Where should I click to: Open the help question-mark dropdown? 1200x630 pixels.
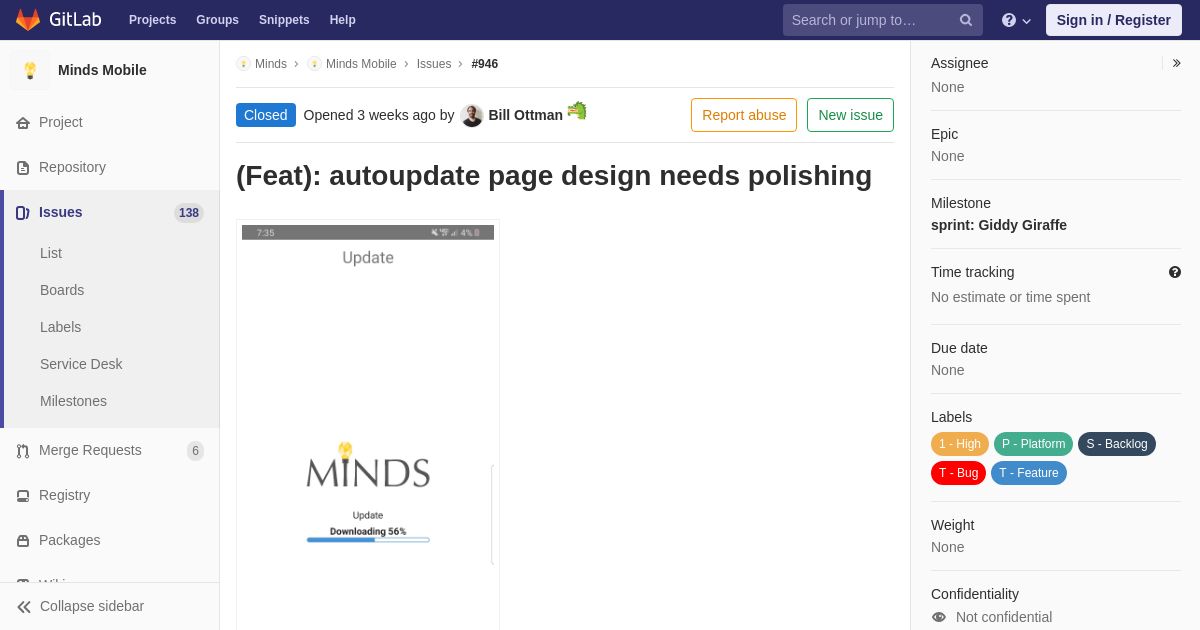click(x=1016, y=20)
